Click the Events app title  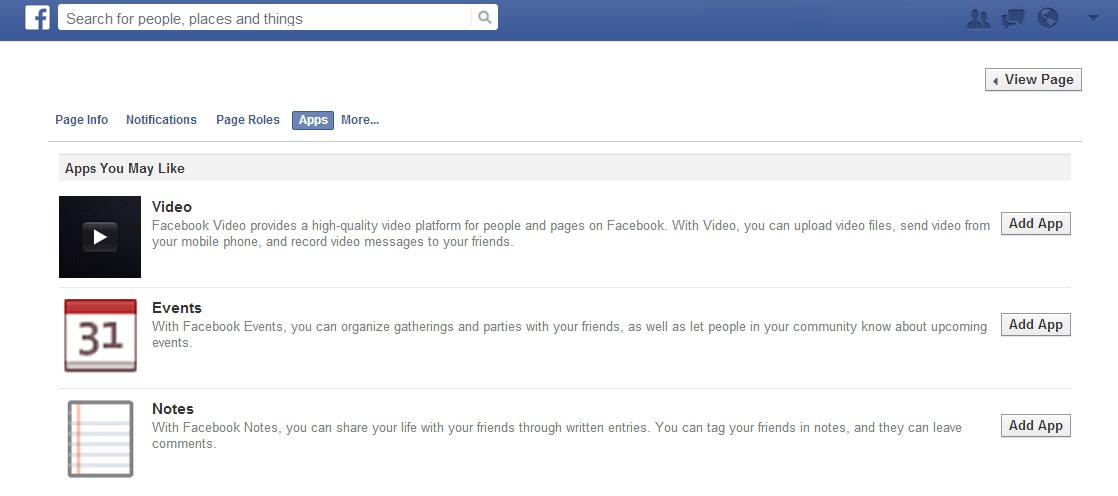point(177,308)
